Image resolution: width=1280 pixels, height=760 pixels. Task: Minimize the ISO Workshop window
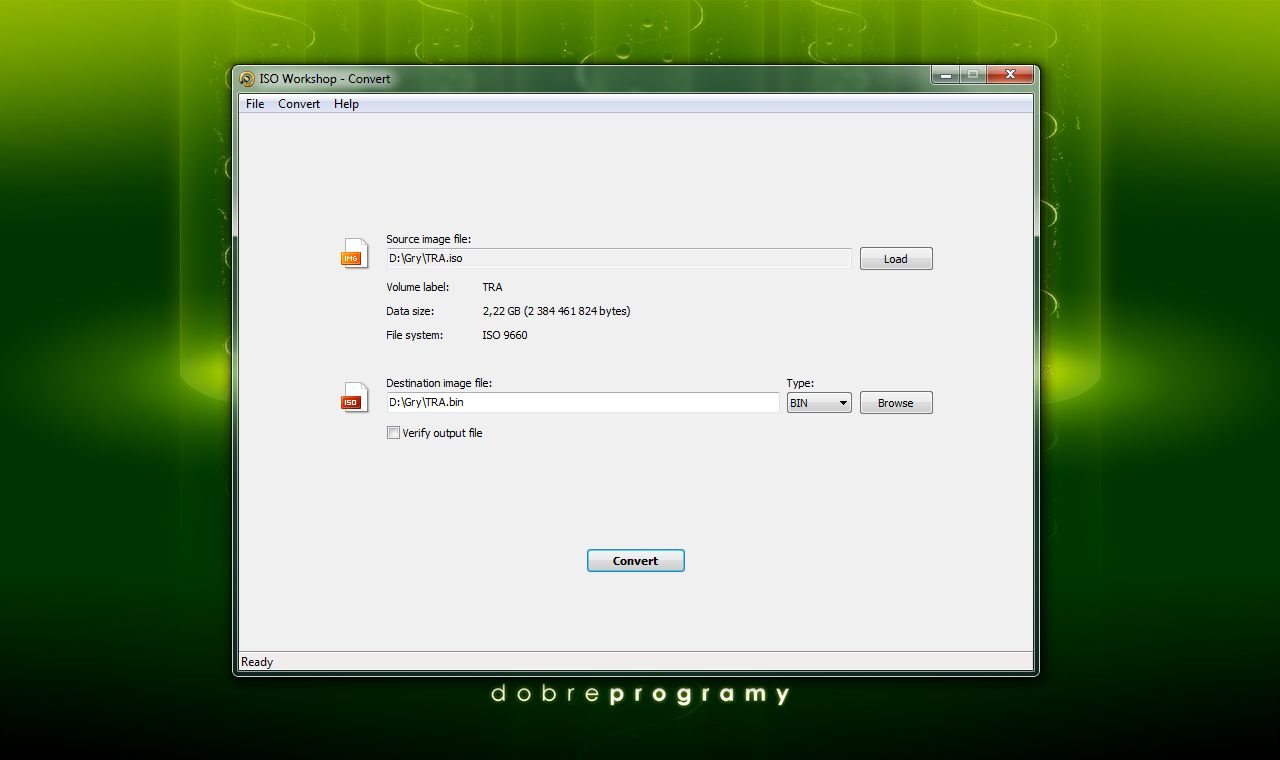945,75
